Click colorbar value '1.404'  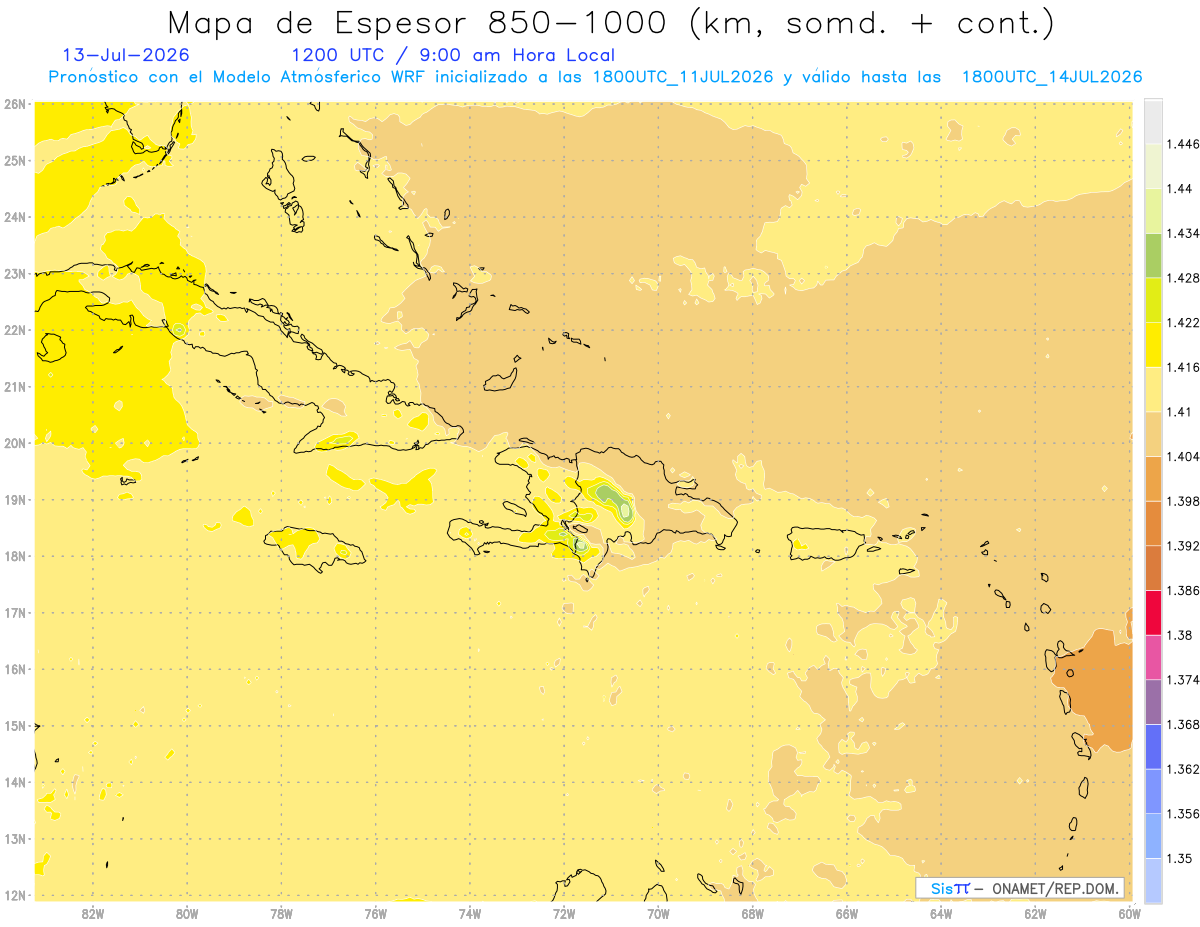pyautogui.click(x=1183, y=456)
